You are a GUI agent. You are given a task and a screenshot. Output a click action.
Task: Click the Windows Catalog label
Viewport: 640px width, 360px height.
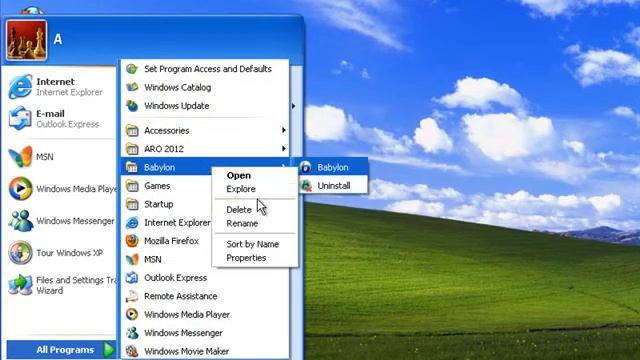[178, 87]
